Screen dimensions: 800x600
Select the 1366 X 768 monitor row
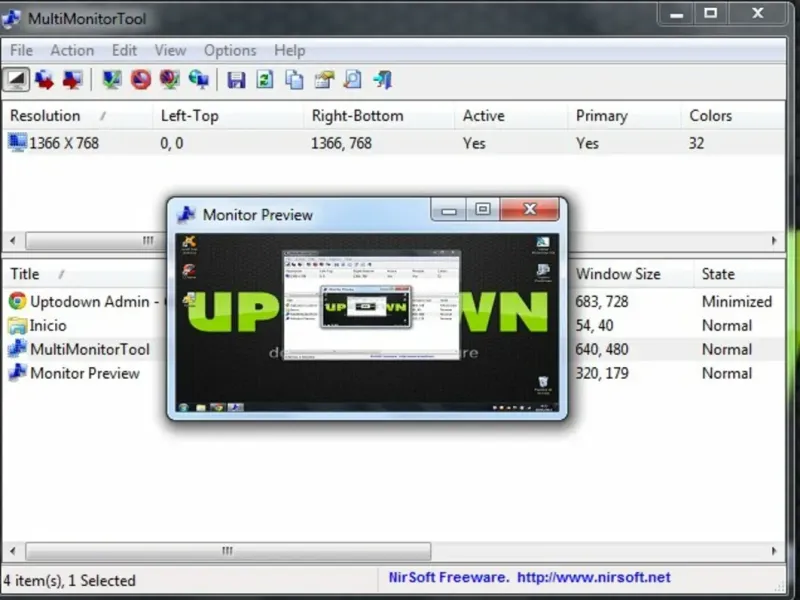coord(393,143)
